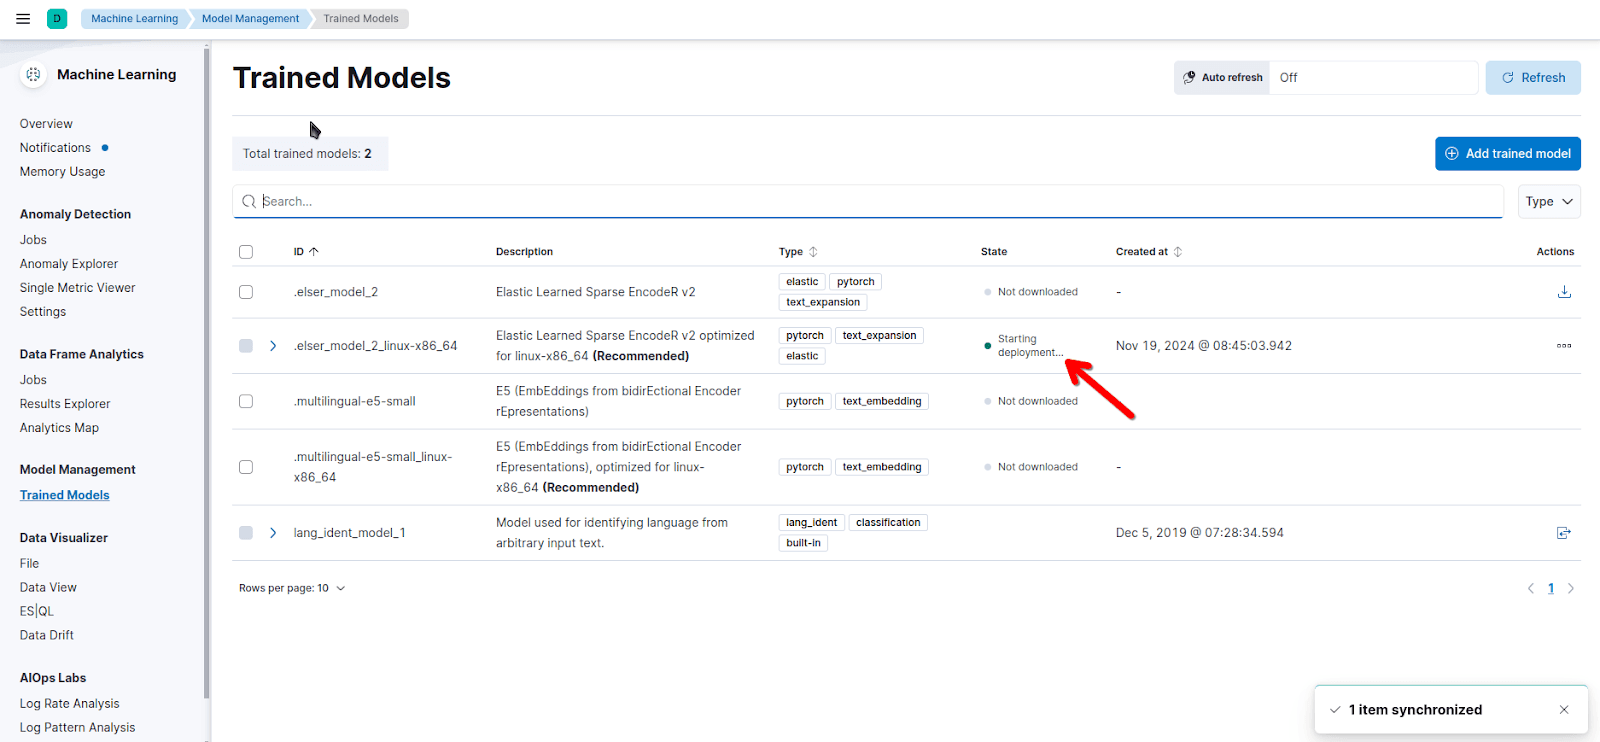Dismiss the item synchronized notification
Image resolution: width=1600 pixels, height=742 pixels.
(x=1564, y=710)
